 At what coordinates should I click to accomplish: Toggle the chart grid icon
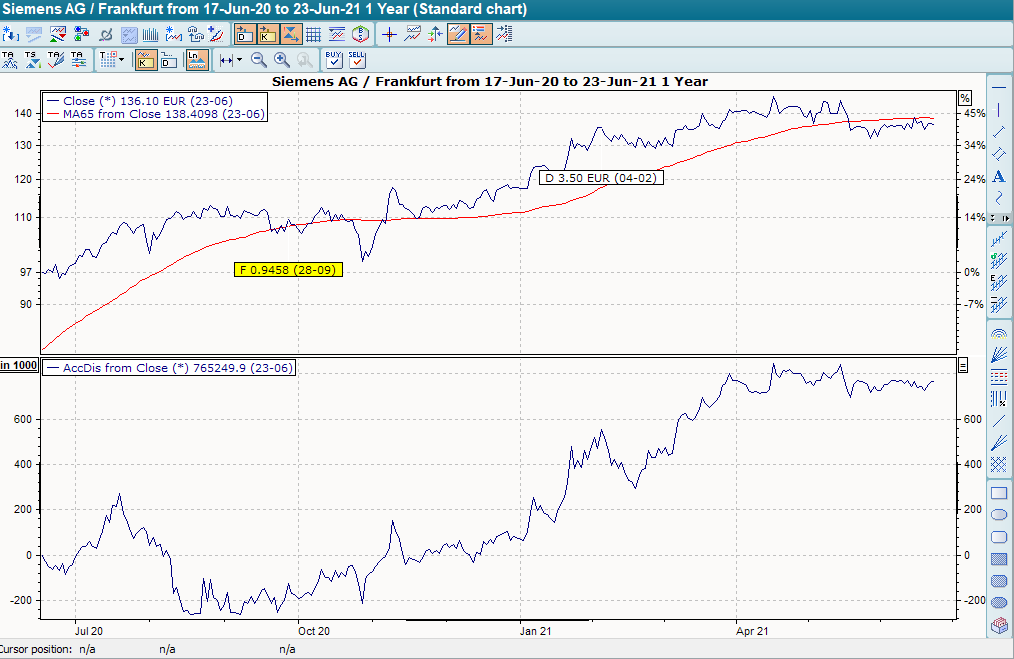(312, 33)
